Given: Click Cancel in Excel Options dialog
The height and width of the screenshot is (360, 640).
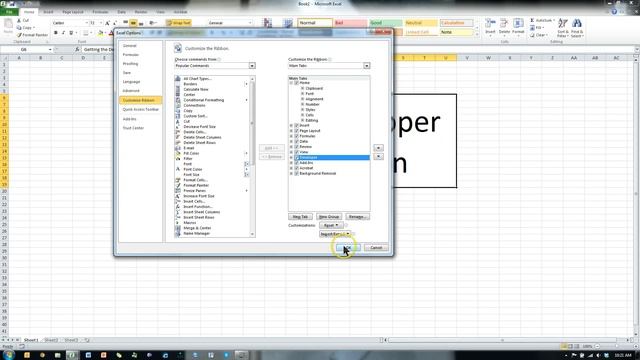Looking at the screenshot, I should [376, 248].
